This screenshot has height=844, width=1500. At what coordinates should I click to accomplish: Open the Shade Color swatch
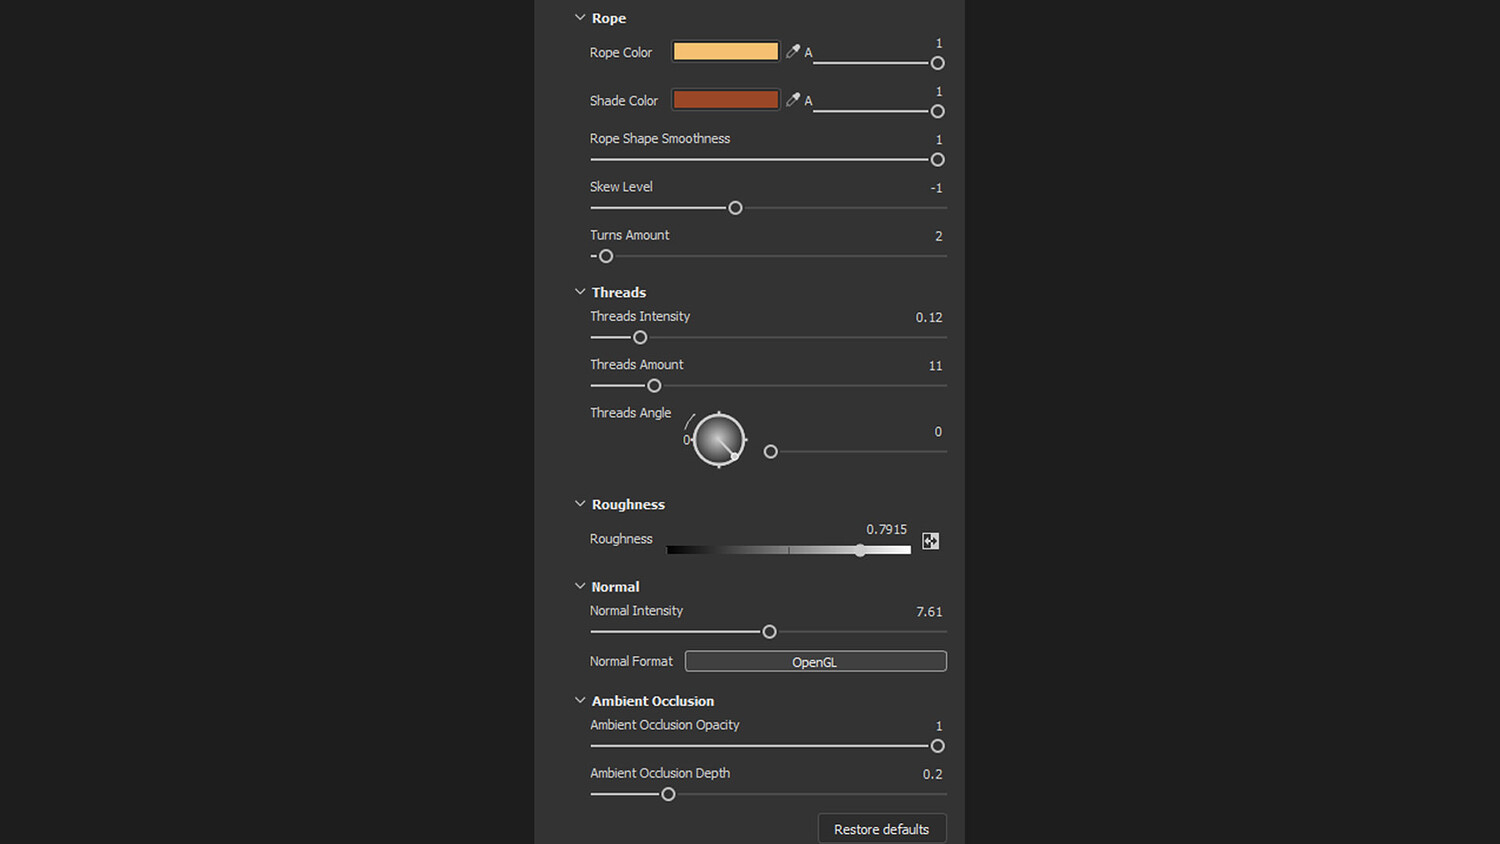(x=725, y=100)
